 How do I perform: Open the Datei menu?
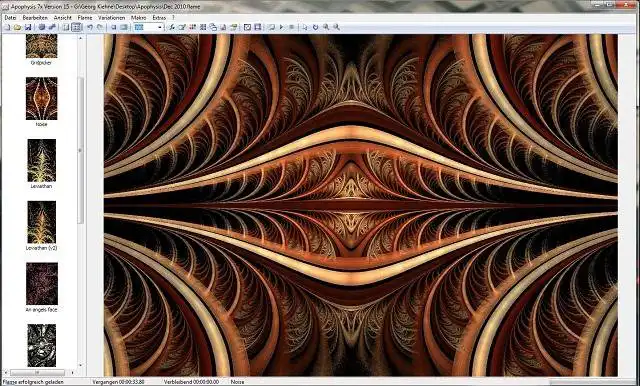[10, 18]
